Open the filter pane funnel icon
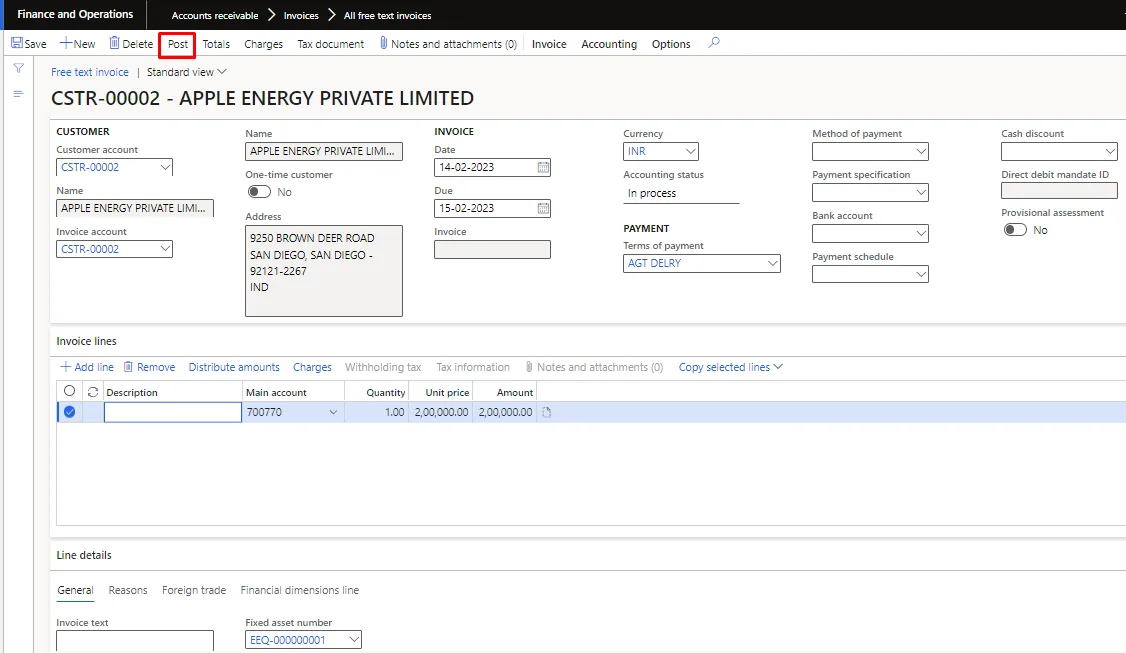Image resolution: width=1126 pixels, height=653 pixels. pos(19,68)
